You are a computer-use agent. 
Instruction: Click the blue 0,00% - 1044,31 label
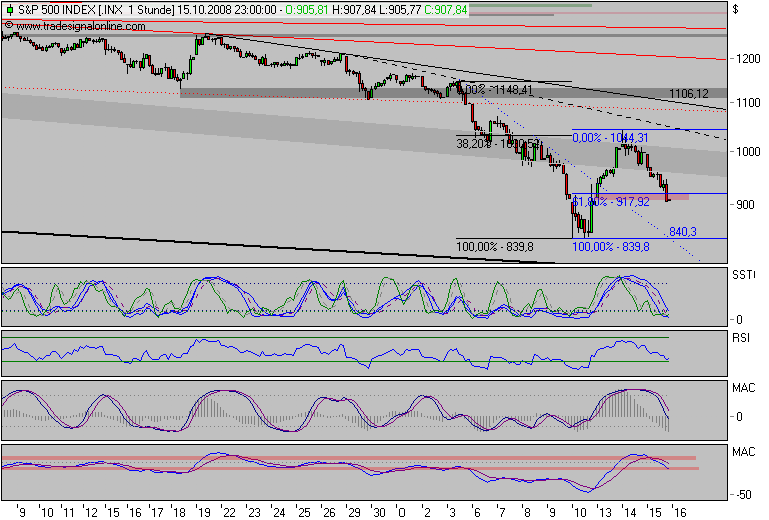coord(610,138)
